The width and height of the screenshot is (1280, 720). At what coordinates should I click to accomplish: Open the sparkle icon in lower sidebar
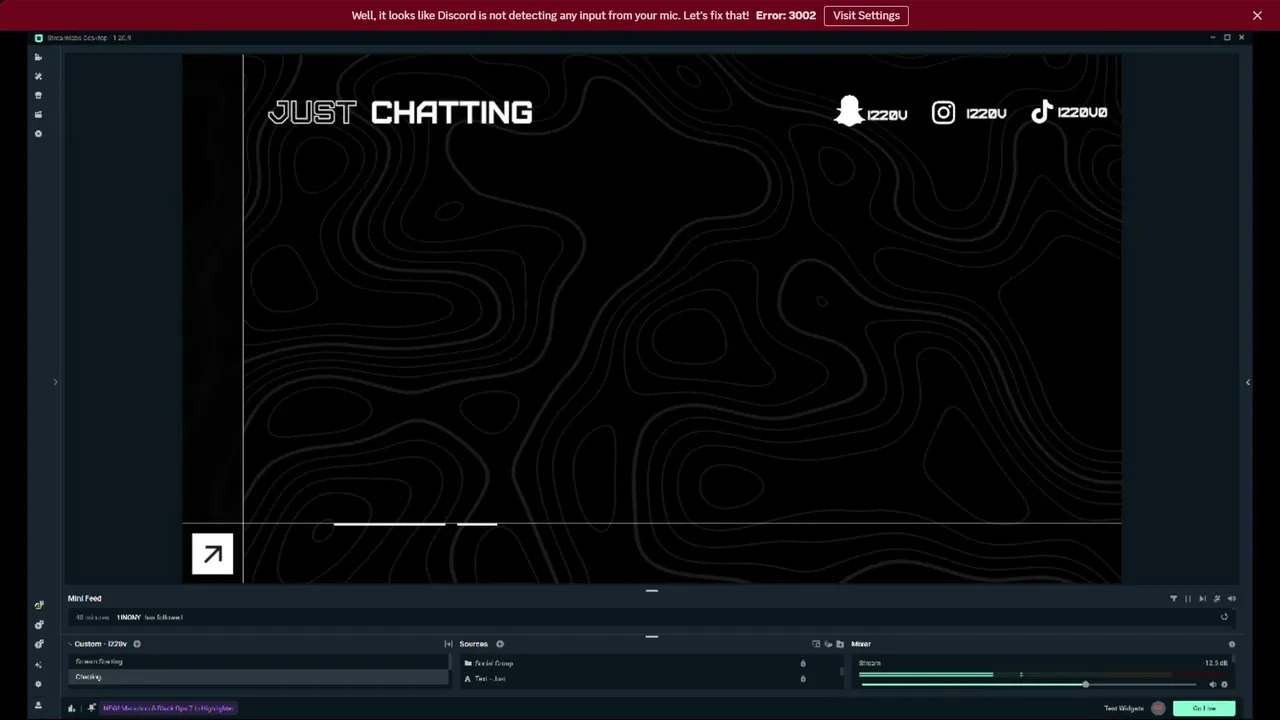point(39,664)
